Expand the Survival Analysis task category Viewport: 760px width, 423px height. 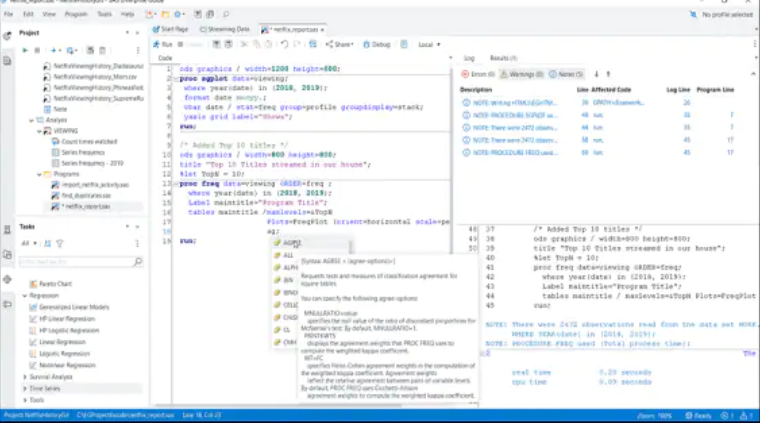(25, 377)
